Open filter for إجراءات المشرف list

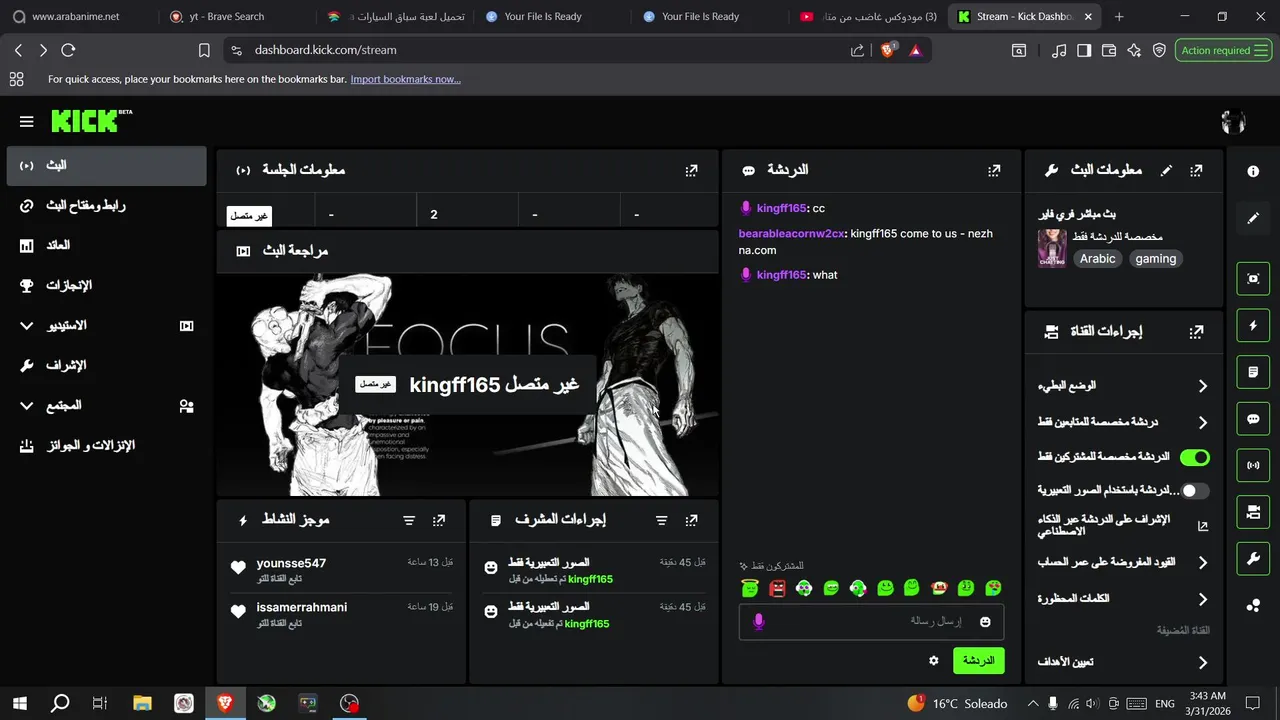(x=661, y=520)
